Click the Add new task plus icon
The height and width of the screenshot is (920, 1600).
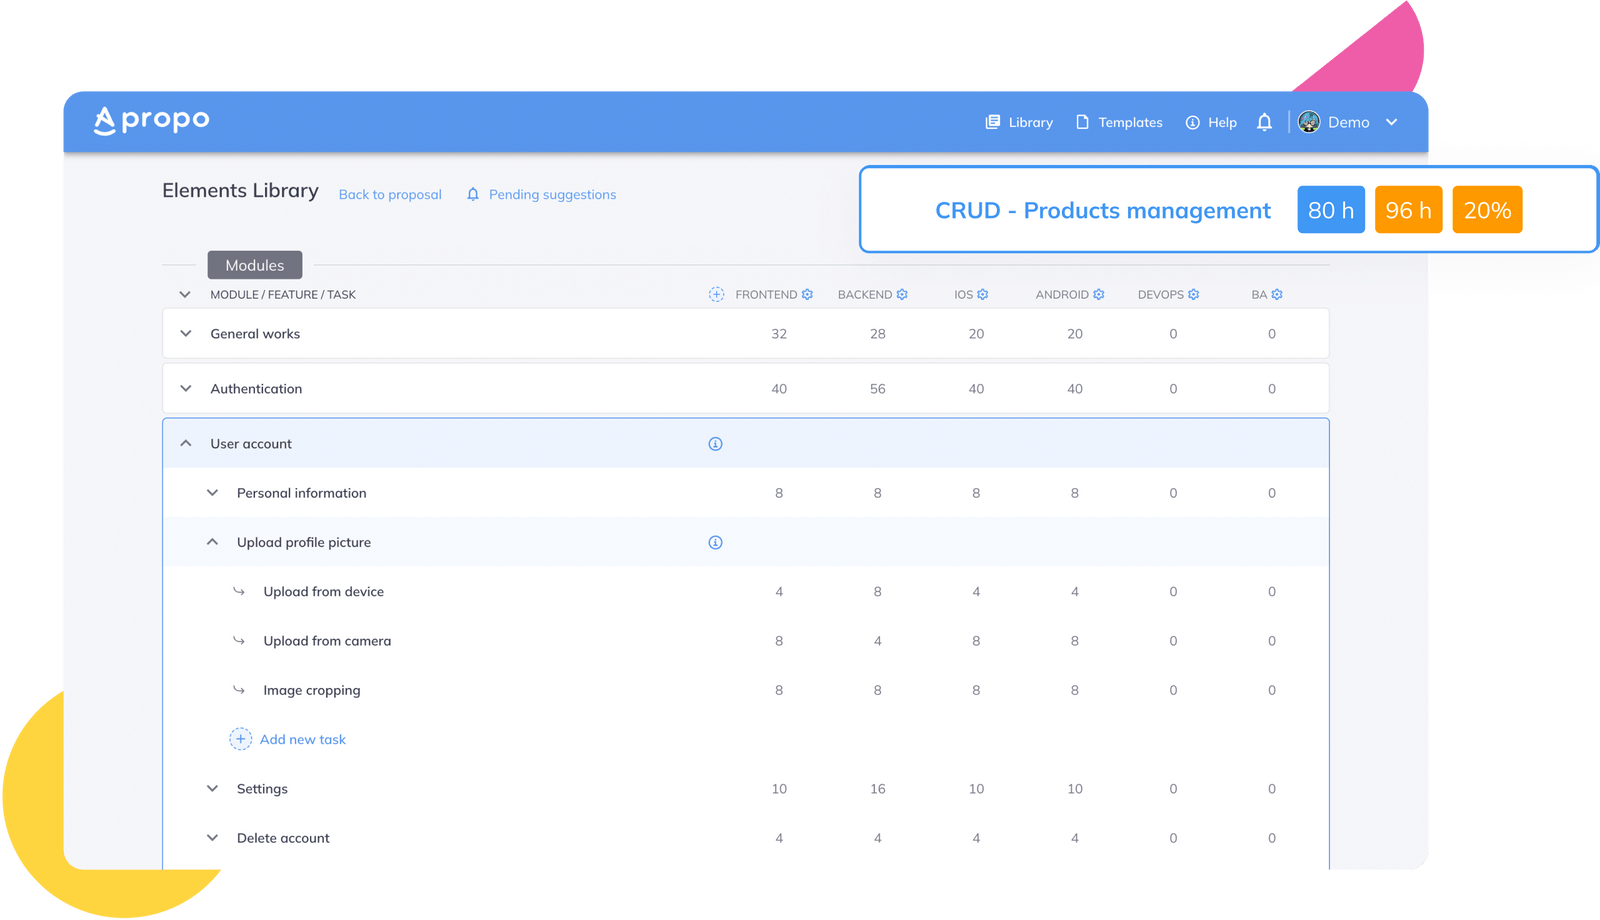click(240, 739)
